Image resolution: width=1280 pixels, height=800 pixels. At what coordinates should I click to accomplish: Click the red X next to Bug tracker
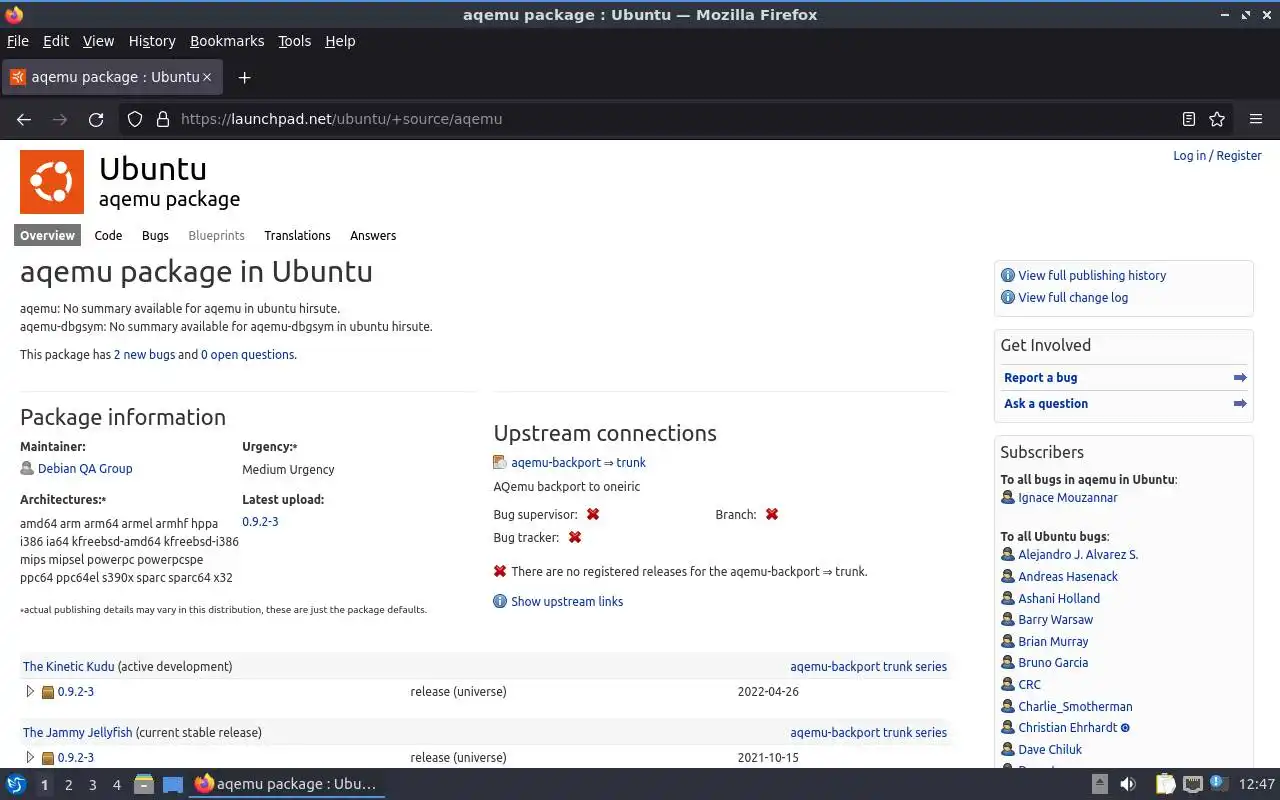click(x=575, y=537)
